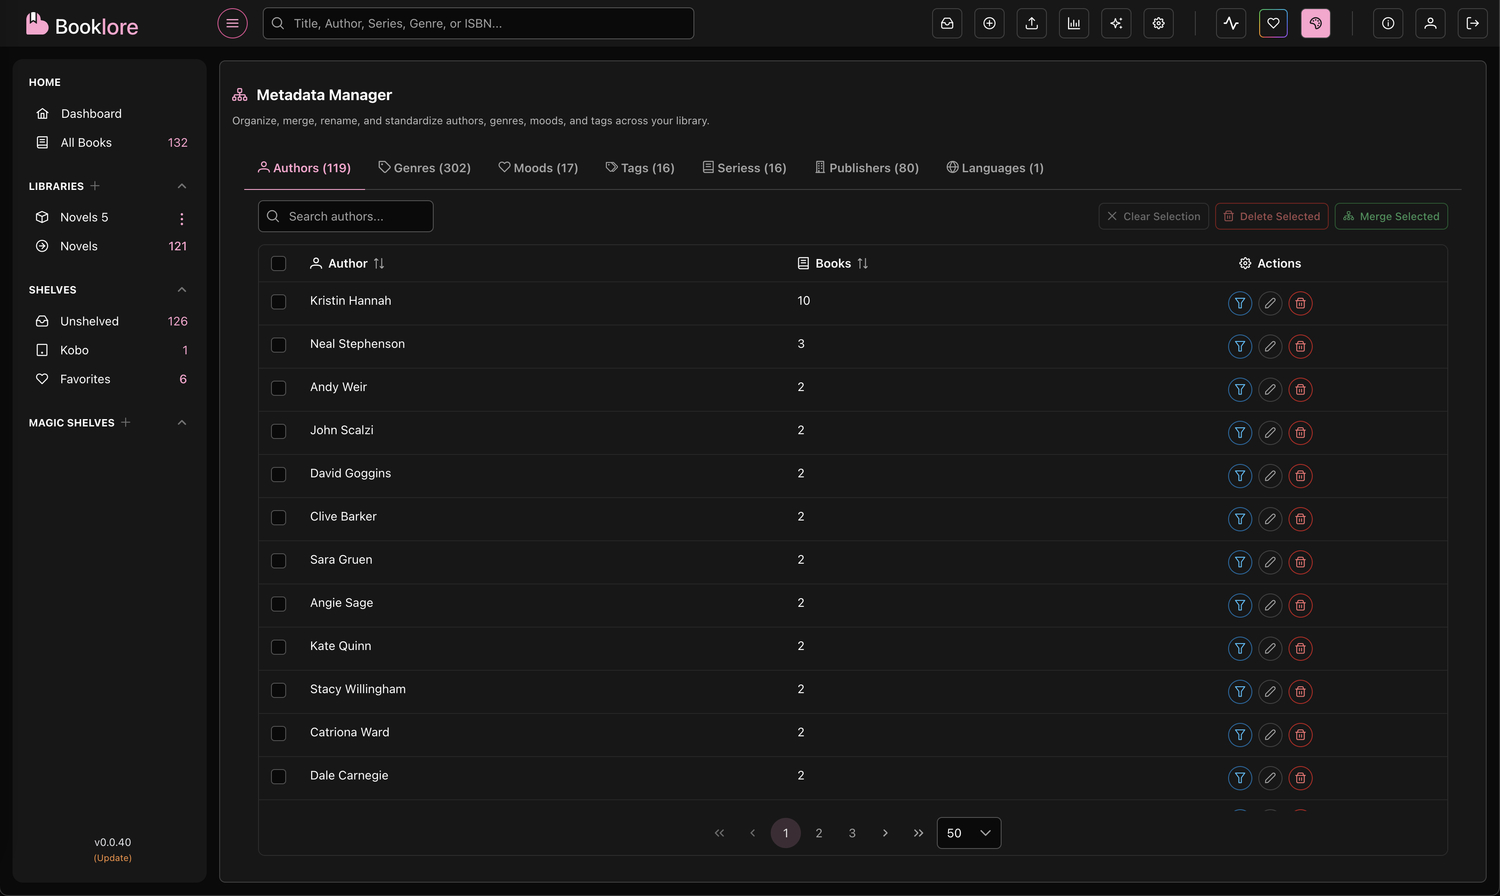Open library statistics via the bar chart icon
The height and width of the screenshot is (896, 1500).
click(x=1074, y=23)
